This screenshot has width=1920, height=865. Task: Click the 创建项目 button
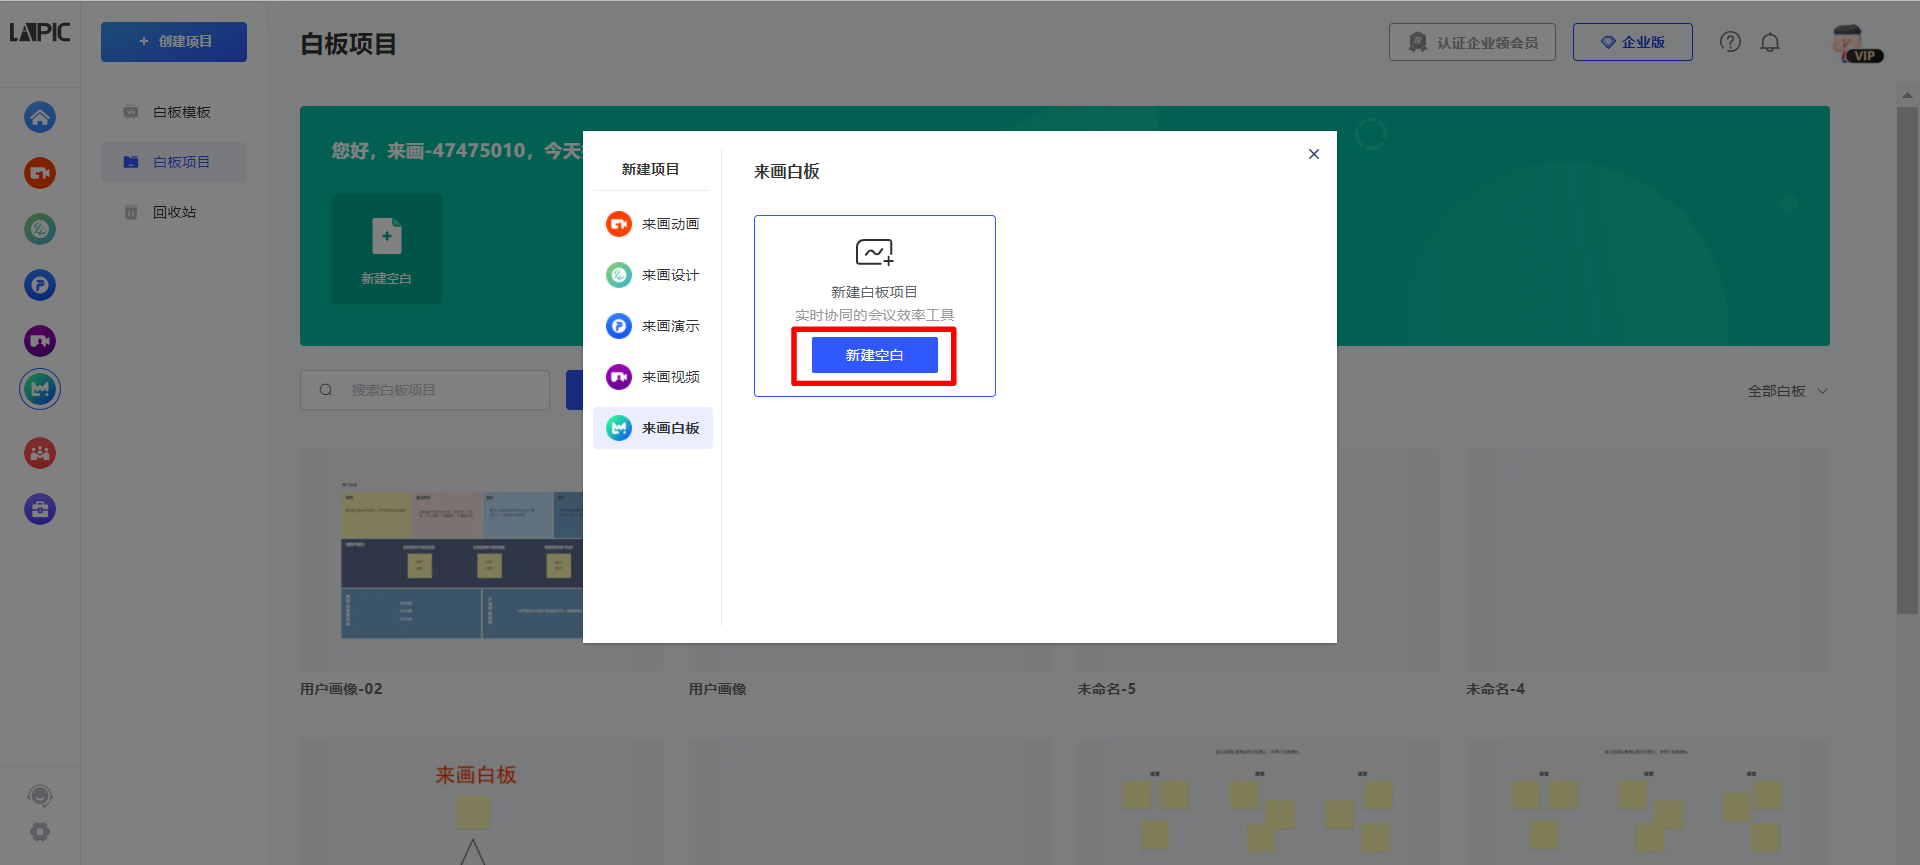174,42
